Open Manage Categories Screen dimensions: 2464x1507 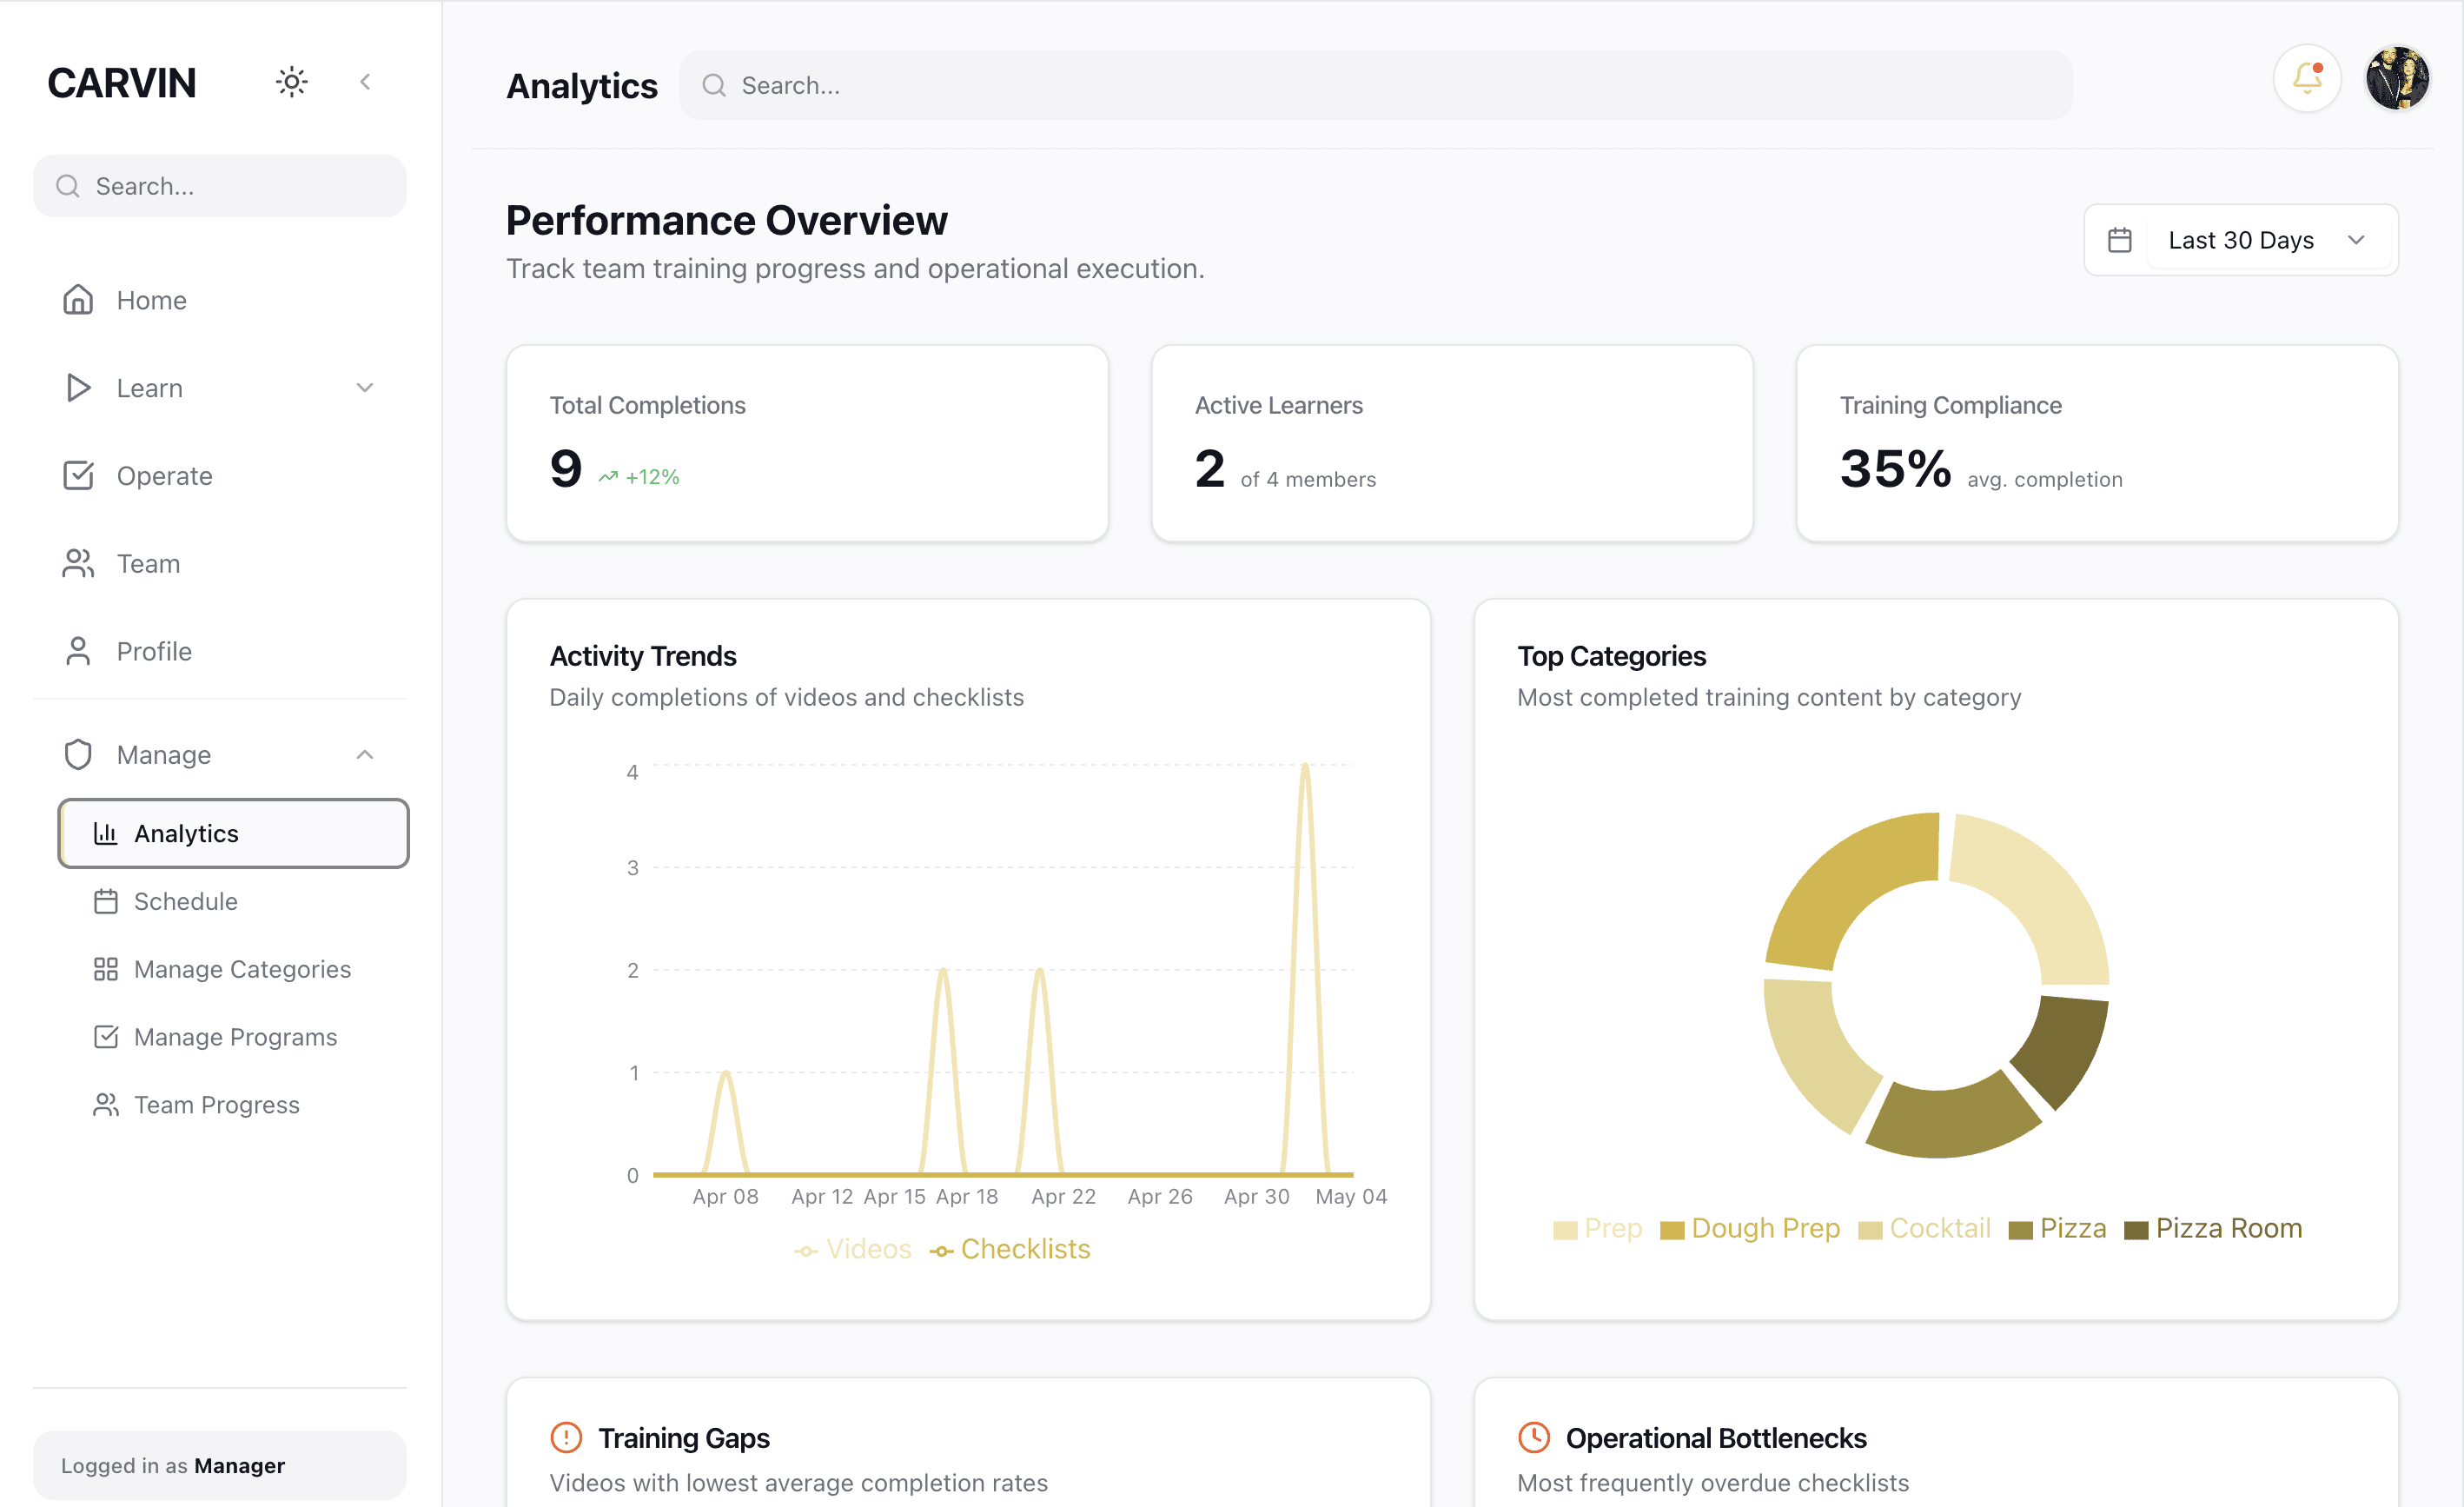(233, 969)
